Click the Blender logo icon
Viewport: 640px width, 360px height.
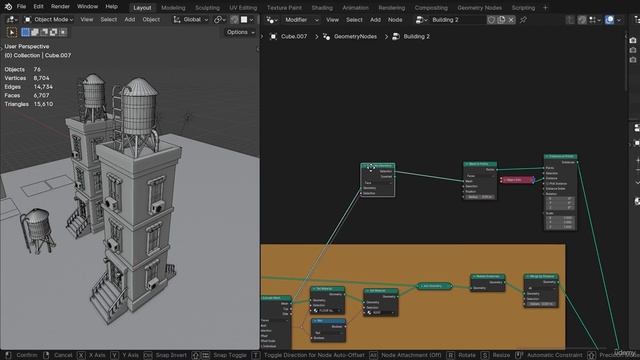(x=8, y=7)
